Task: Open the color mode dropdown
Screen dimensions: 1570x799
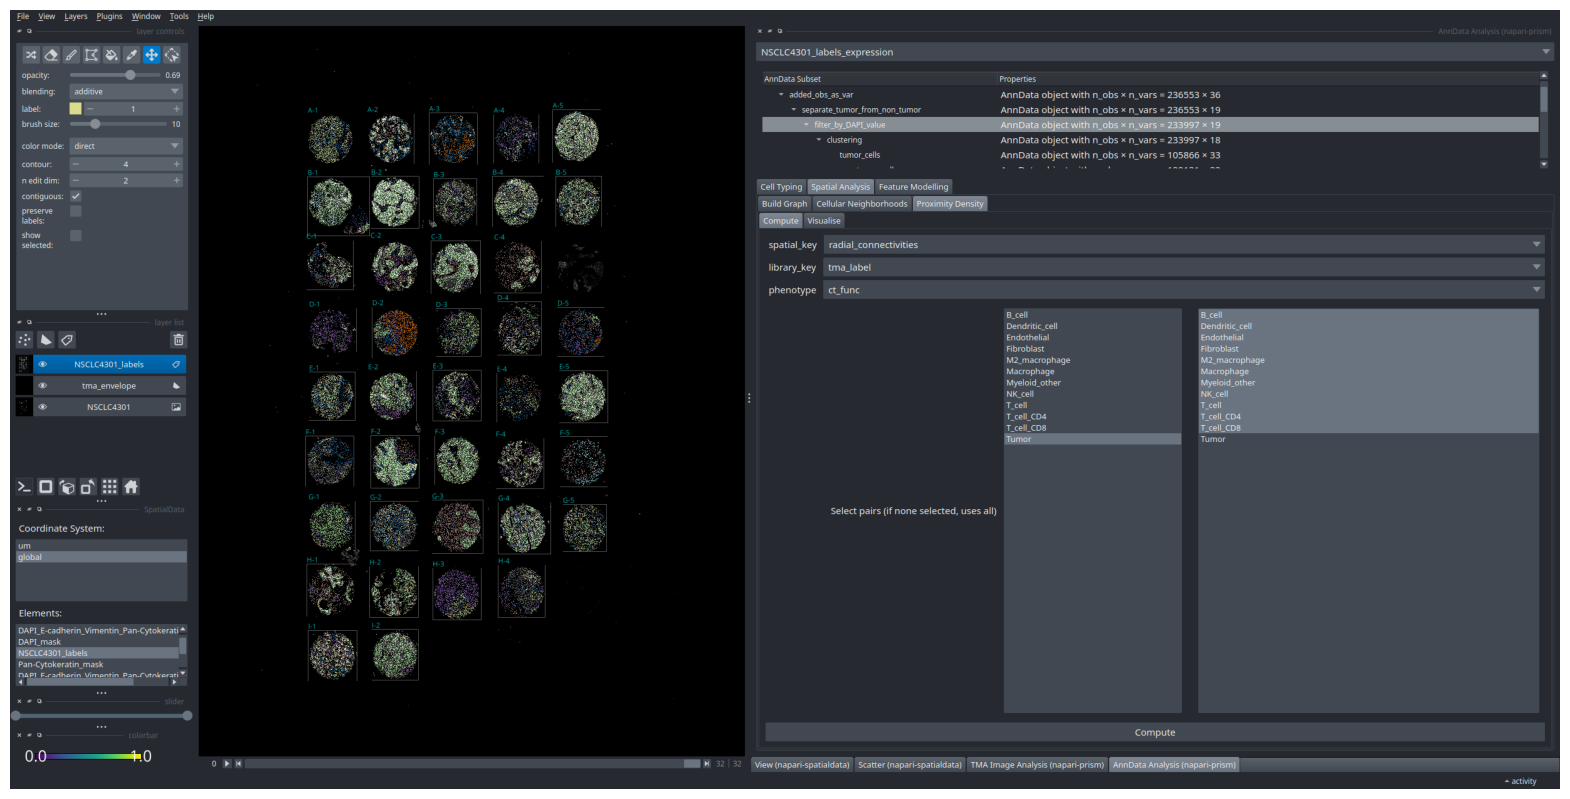Action: click(x=126, y=146)
